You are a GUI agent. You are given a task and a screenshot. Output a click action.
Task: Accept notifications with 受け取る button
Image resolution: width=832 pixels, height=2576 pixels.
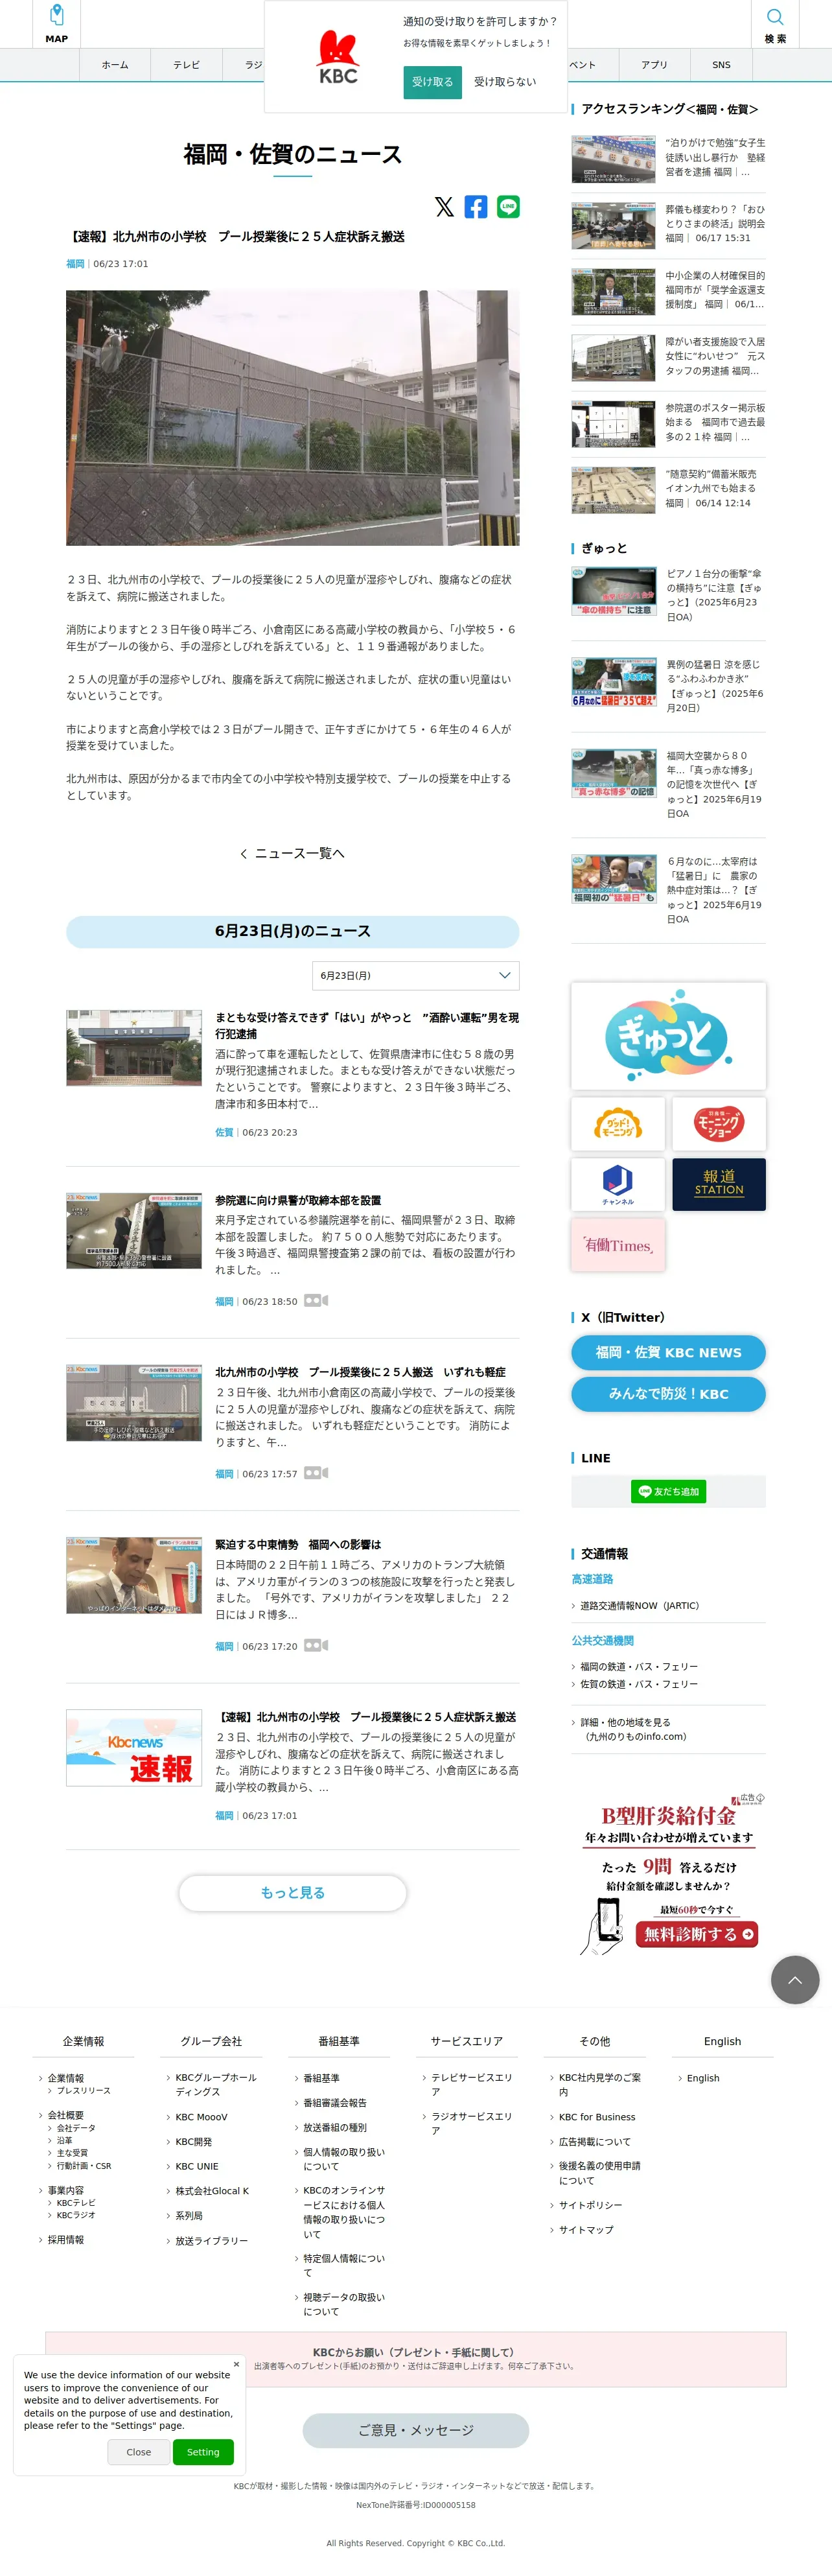click(433, 82)
